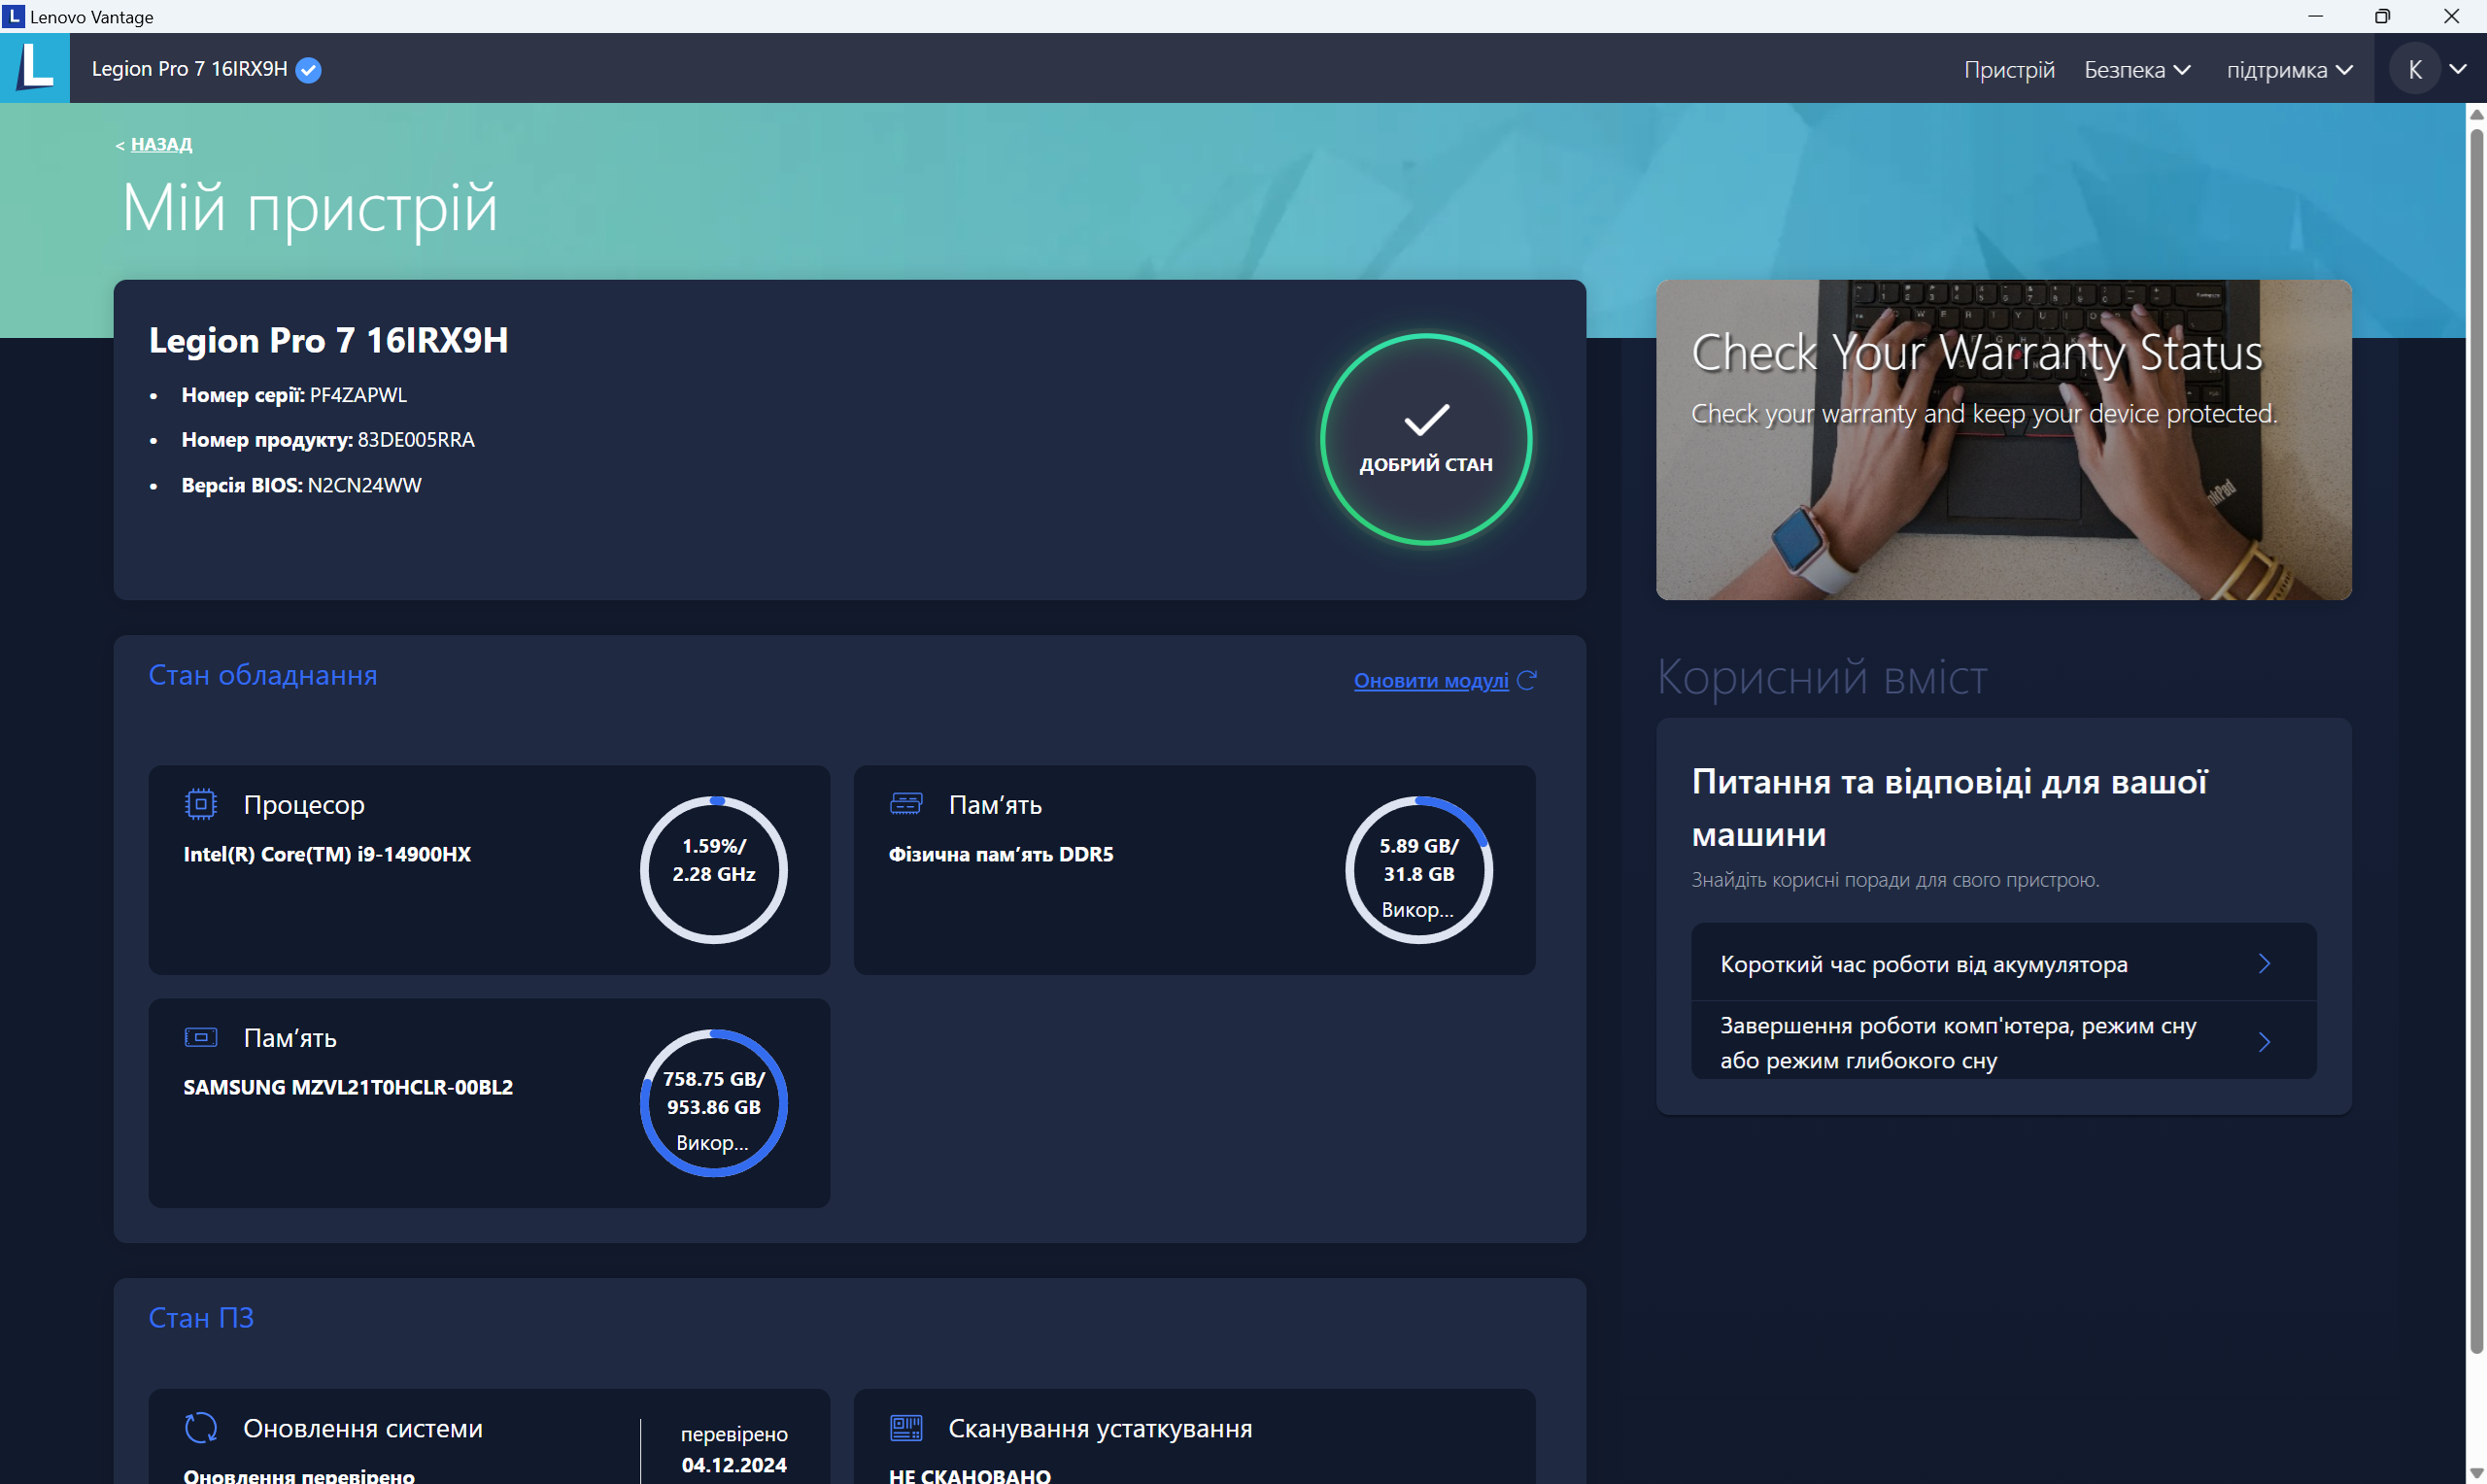
Task: Click refresh icon next to Оновити модулі
Action: (1527, 680)
